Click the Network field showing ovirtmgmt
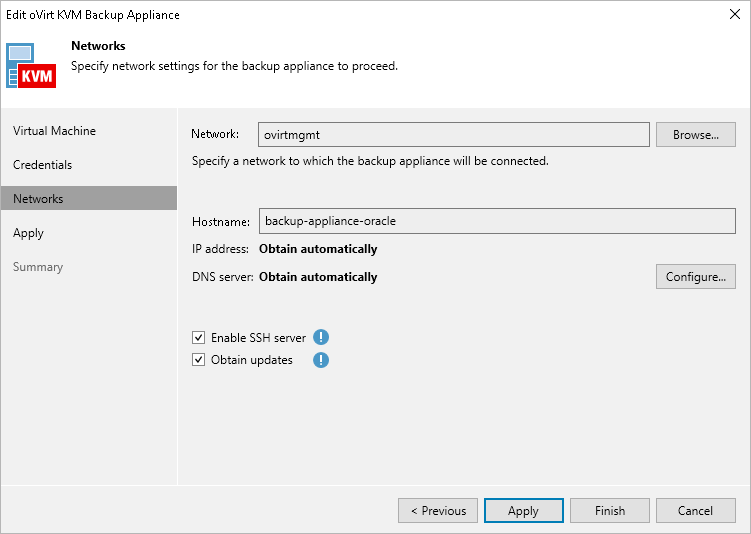Viewport: 751px width, 534px height. 454,135
